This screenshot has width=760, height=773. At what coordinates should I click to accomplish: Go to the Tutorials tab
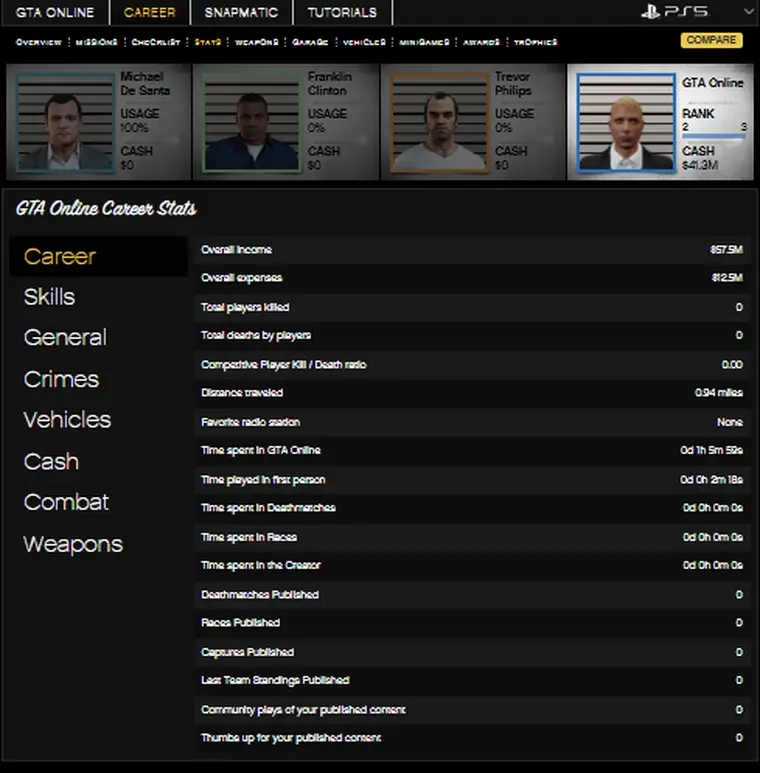(342, 13)
